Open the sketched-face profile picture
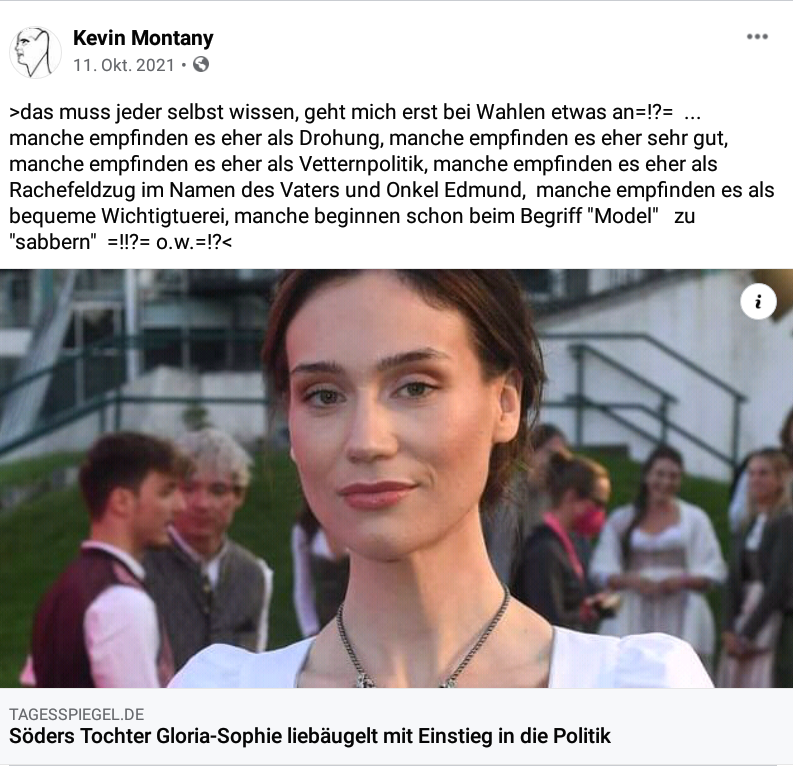 click(x=35, y=53)
